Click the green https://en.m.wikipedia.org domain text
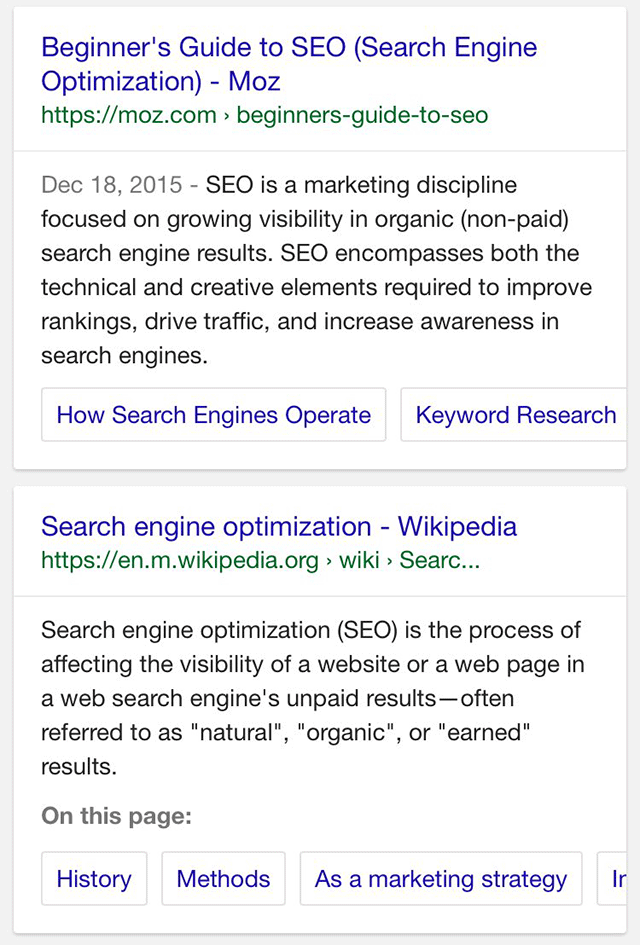The height and width of the screenshot is (945, 640). coord(180,560)
